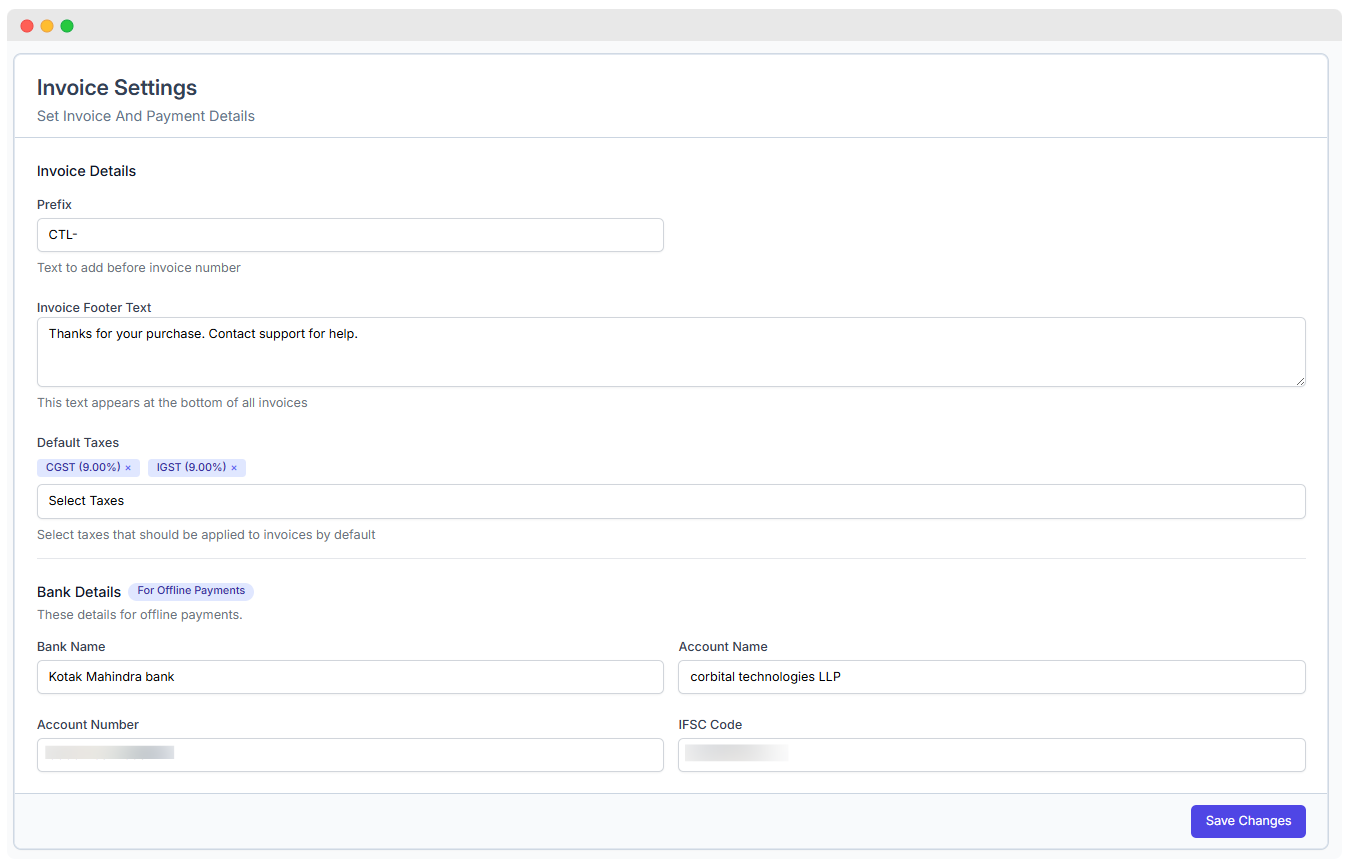Viewport: 1349px width, 868px height.
Task: Select the Account Number input
Action: pos(350,755)
